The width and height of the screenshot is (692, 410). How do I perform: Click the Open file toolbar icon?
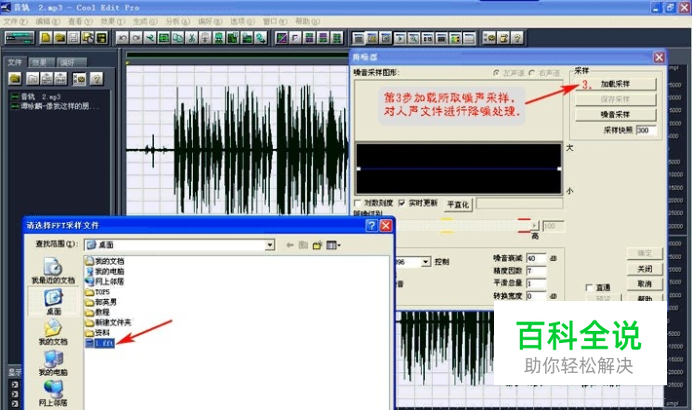(60, 38)
